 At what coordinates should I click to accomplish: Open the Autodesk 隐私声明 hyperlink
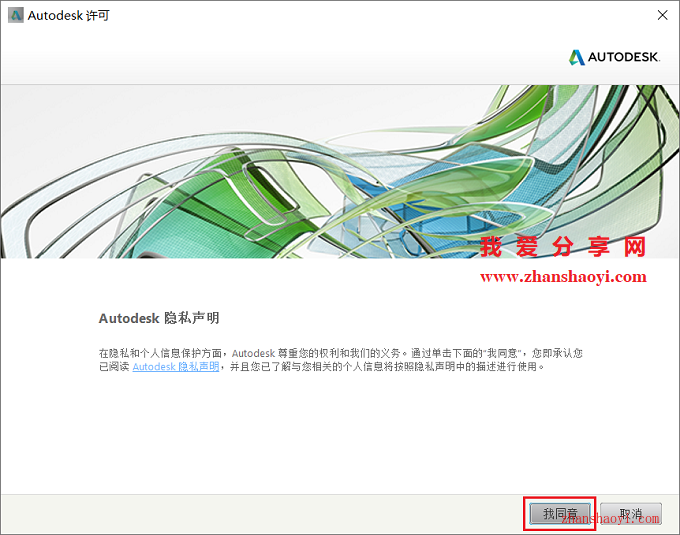pyautogui.click(x=176, y=367)
